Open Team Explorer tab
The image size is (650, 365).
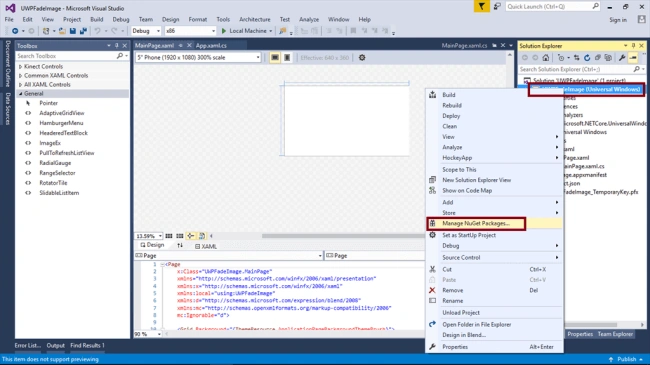(x=615, y=334)
